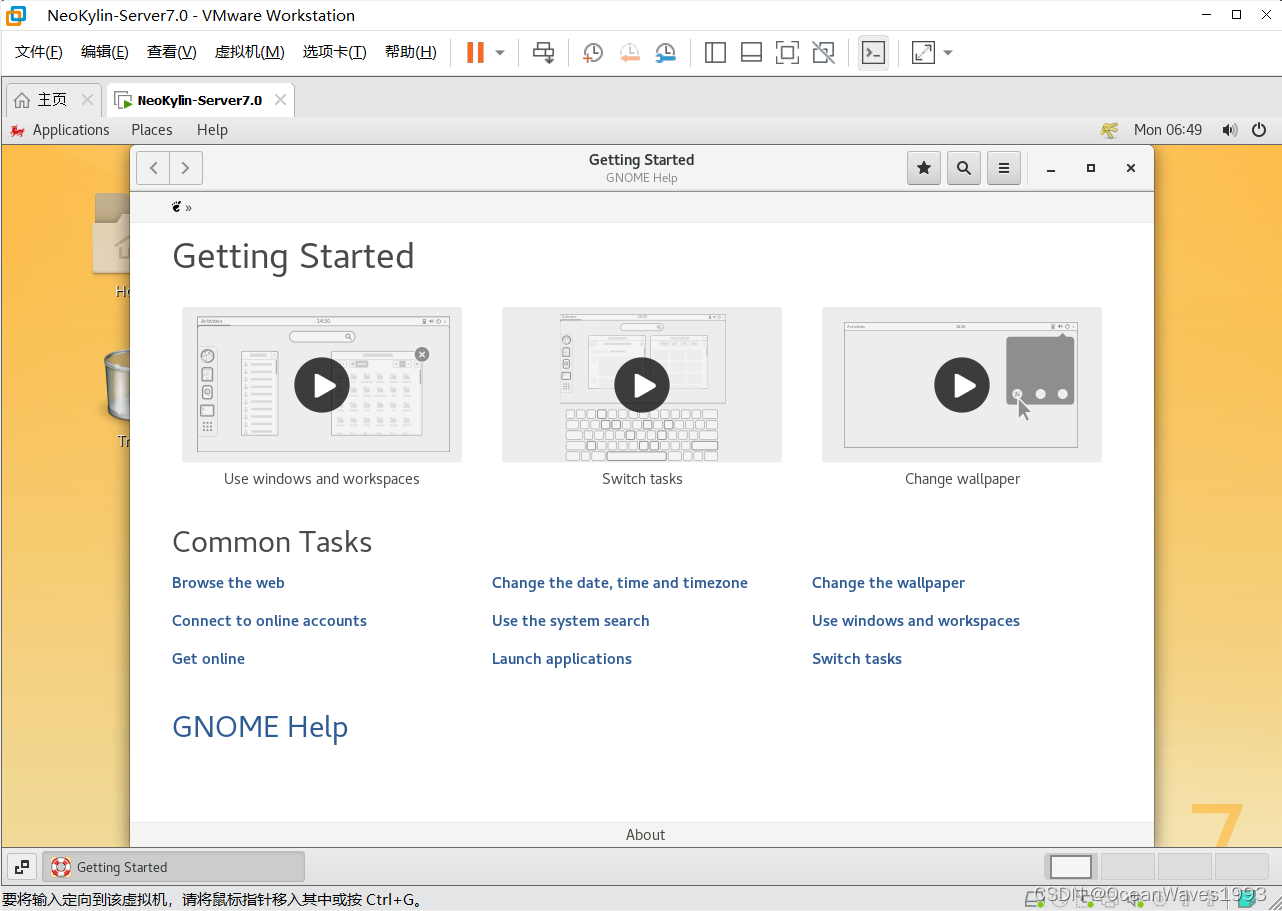Open the snapshot manager wrench clock icon
1282x911 pixels.
tap(665, 53)
